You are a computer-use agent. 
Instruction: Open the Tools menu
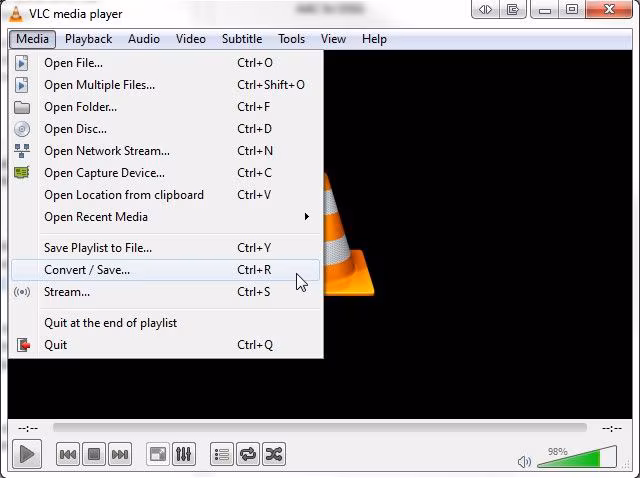click(x=291, y=39)
